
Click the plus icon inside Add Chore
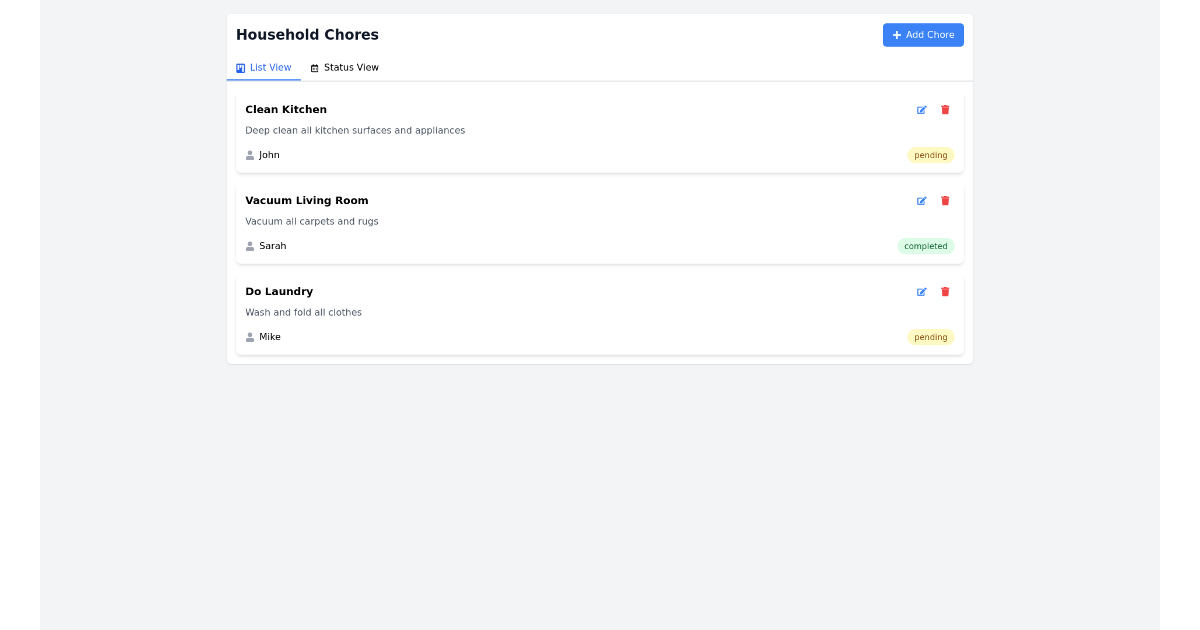point(897,35)
